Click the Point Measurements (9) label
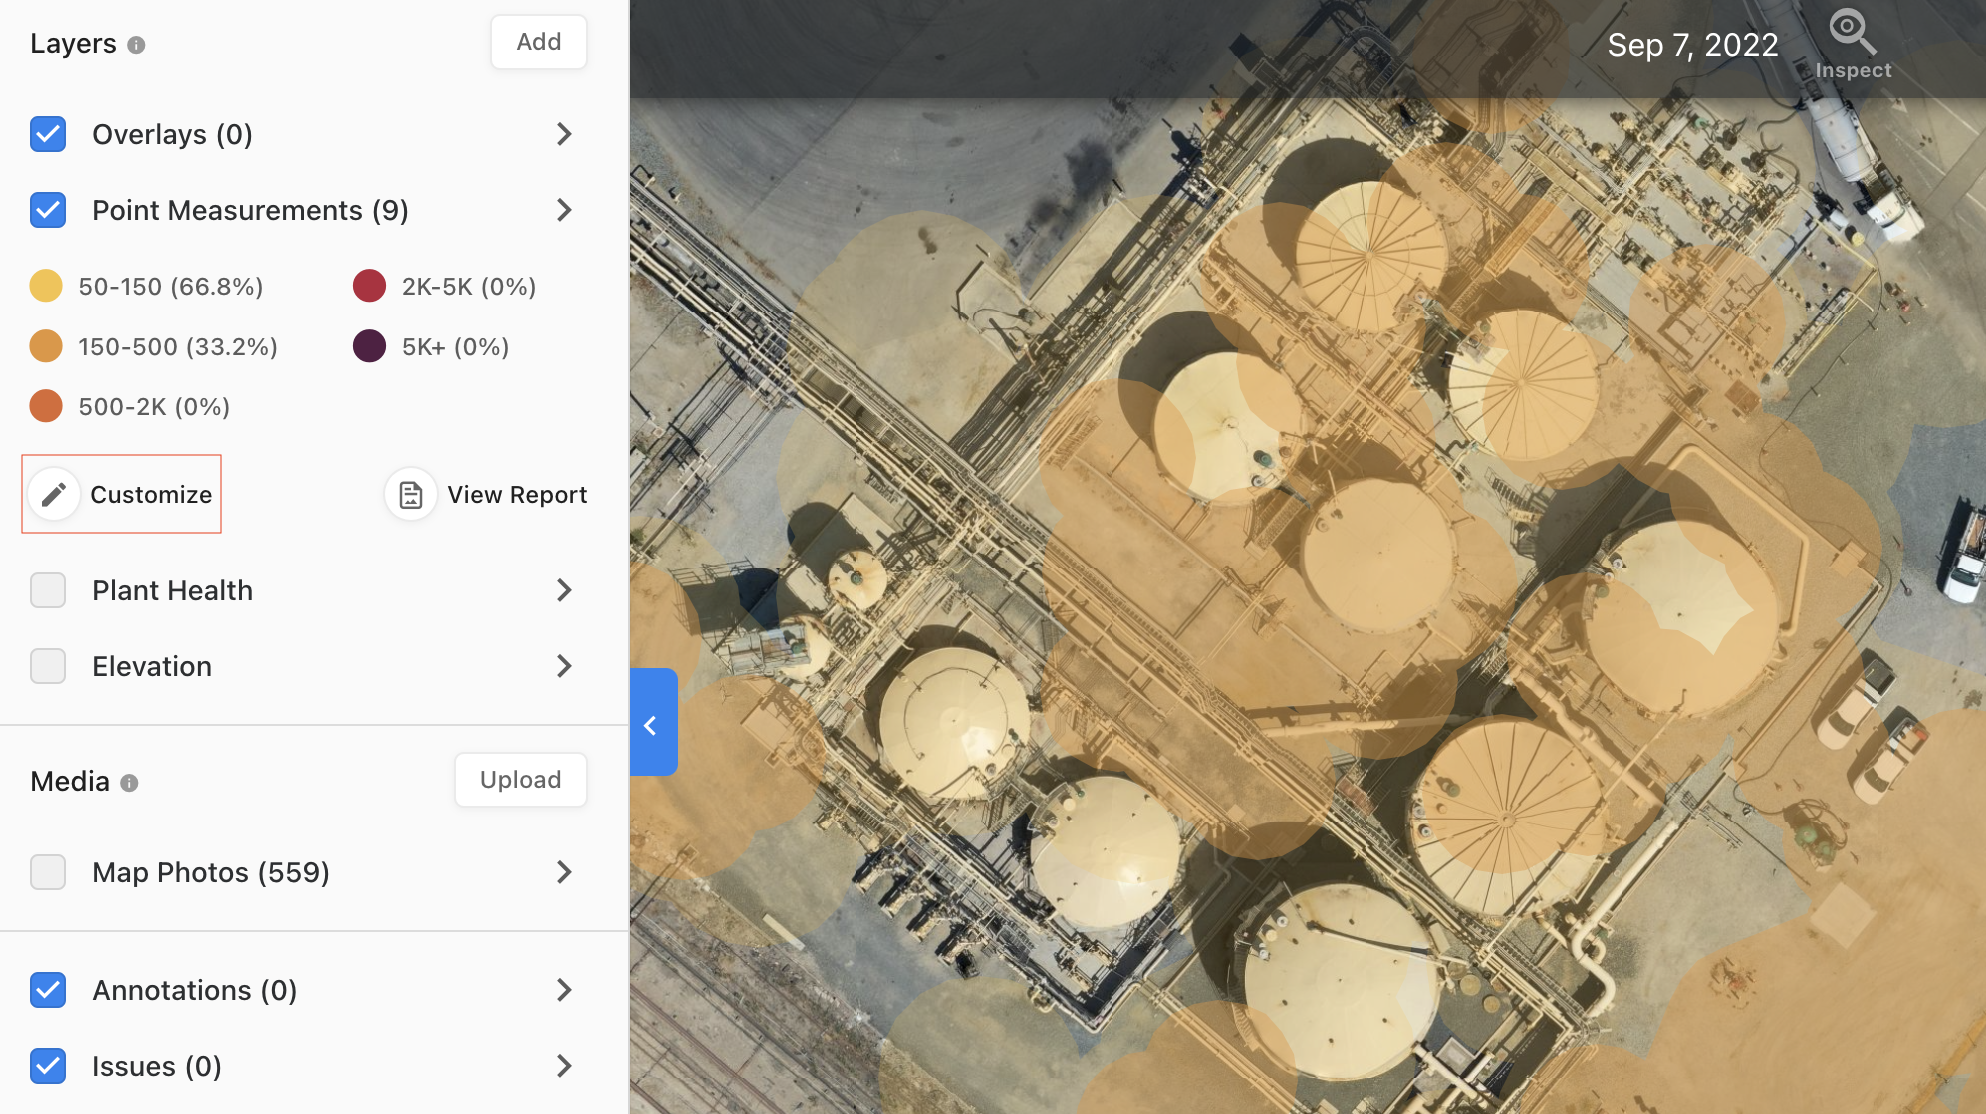This screenshot has width=1986, height=1114. point(250,210)
